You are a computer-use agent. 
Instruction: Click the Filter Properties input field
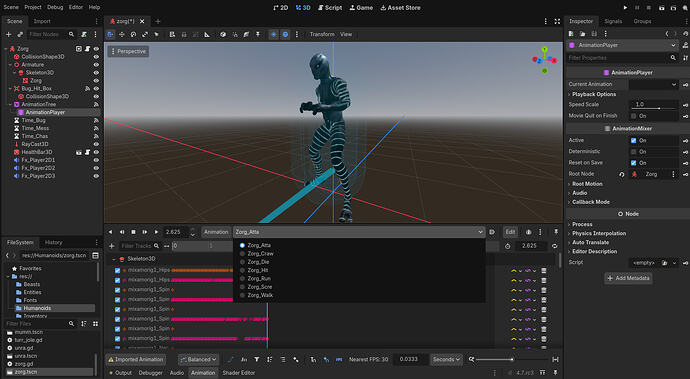click(617, 58)
